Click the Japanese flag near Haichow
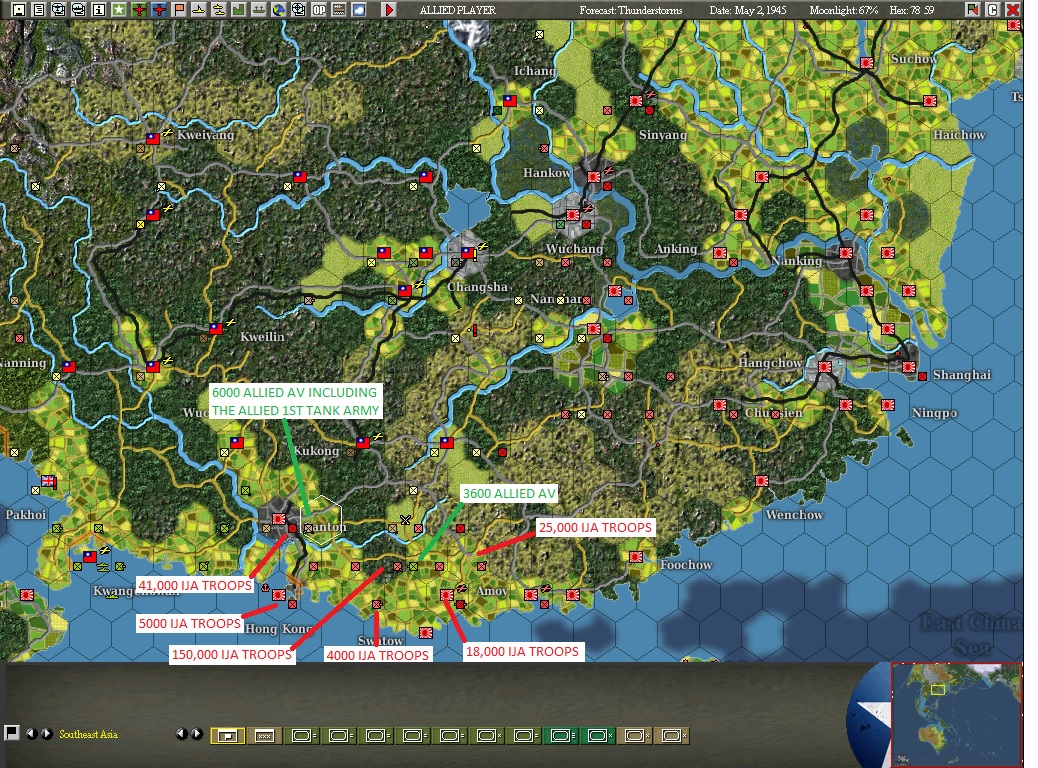1038x768 pixels. pyautogui.click(x=930, y=101)
